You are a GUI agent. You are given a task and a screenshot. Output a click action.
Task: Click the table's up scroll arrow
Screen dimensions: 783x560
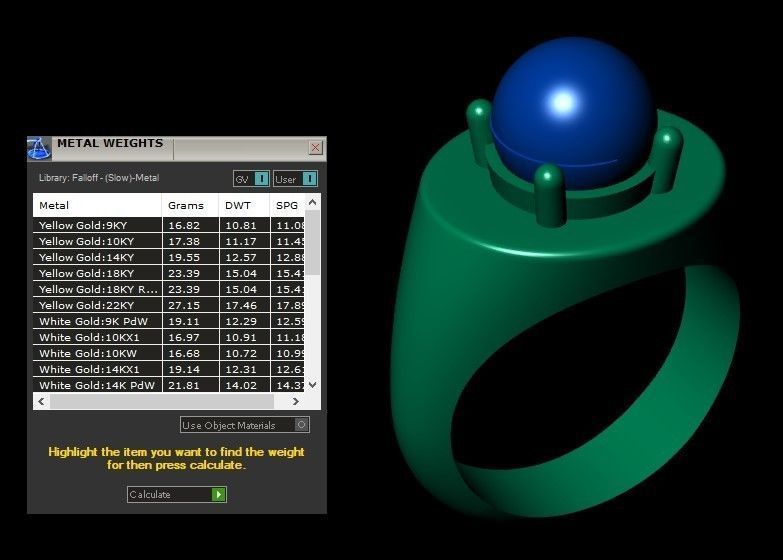313,202
